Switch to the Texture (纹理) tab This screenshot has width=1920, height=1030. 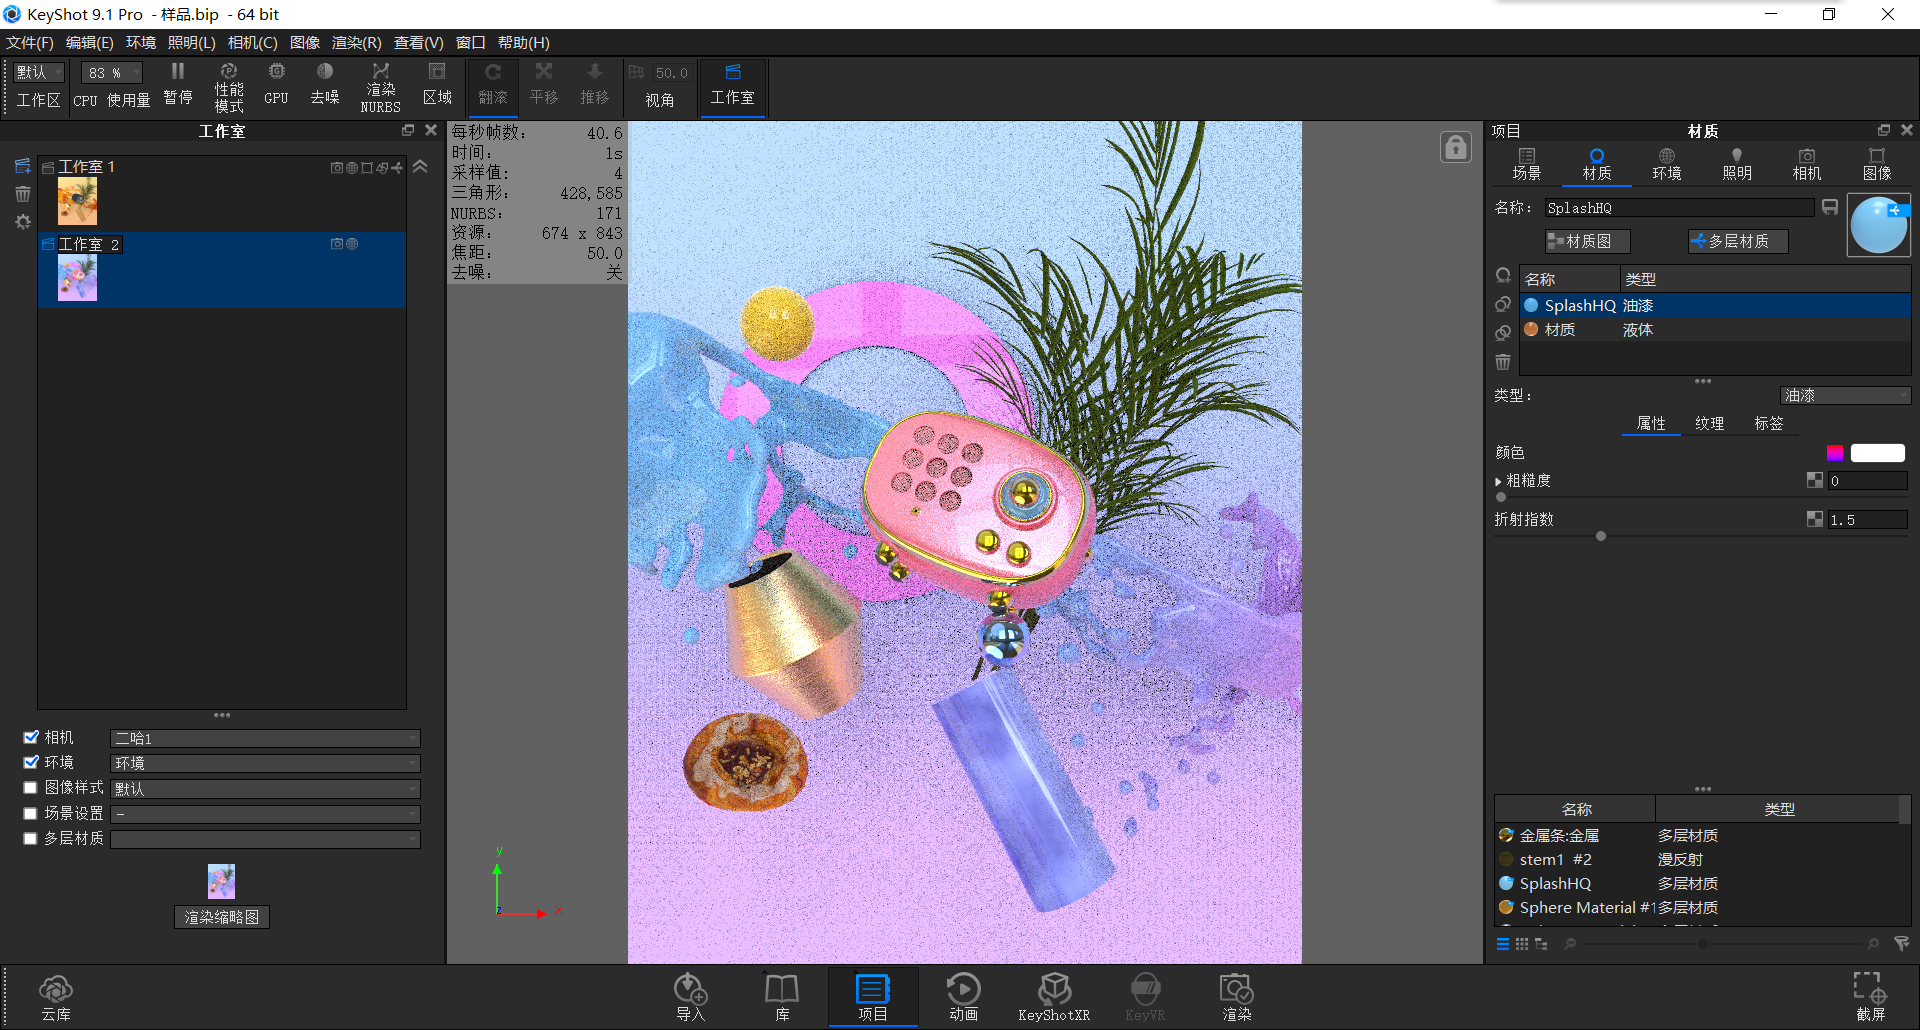coord(1709,424)
